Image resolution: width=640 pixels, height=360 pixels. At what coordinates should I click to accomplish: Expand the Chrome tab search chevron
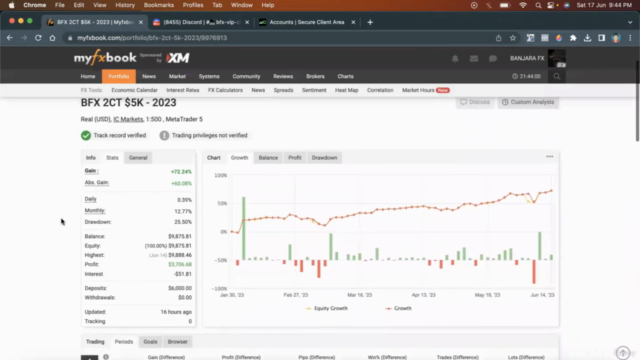(x=630, y=22)
